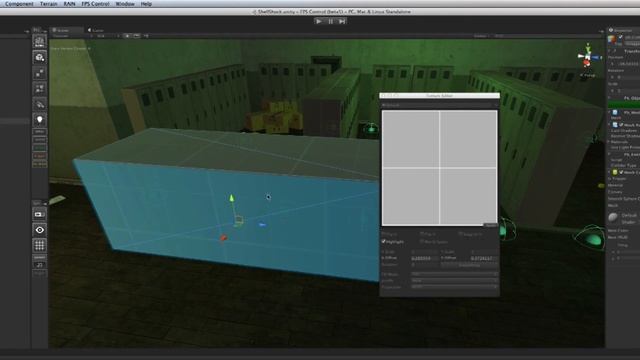Click small button below texture preview corner

(x=490, y=225)
